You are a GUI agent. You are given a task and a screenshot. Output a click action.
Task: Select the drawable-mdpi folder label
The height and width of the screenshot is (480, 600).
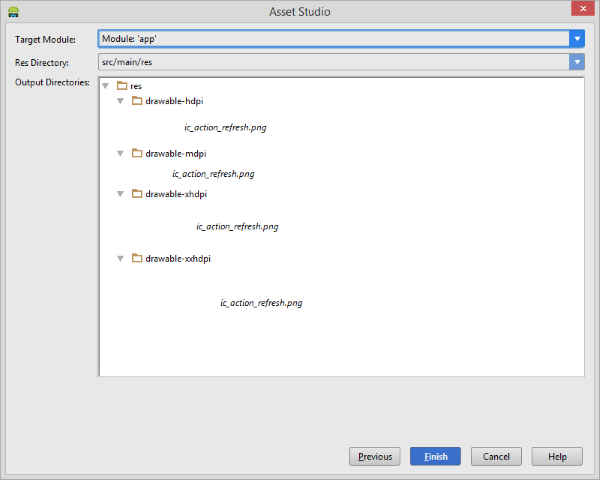176,153
